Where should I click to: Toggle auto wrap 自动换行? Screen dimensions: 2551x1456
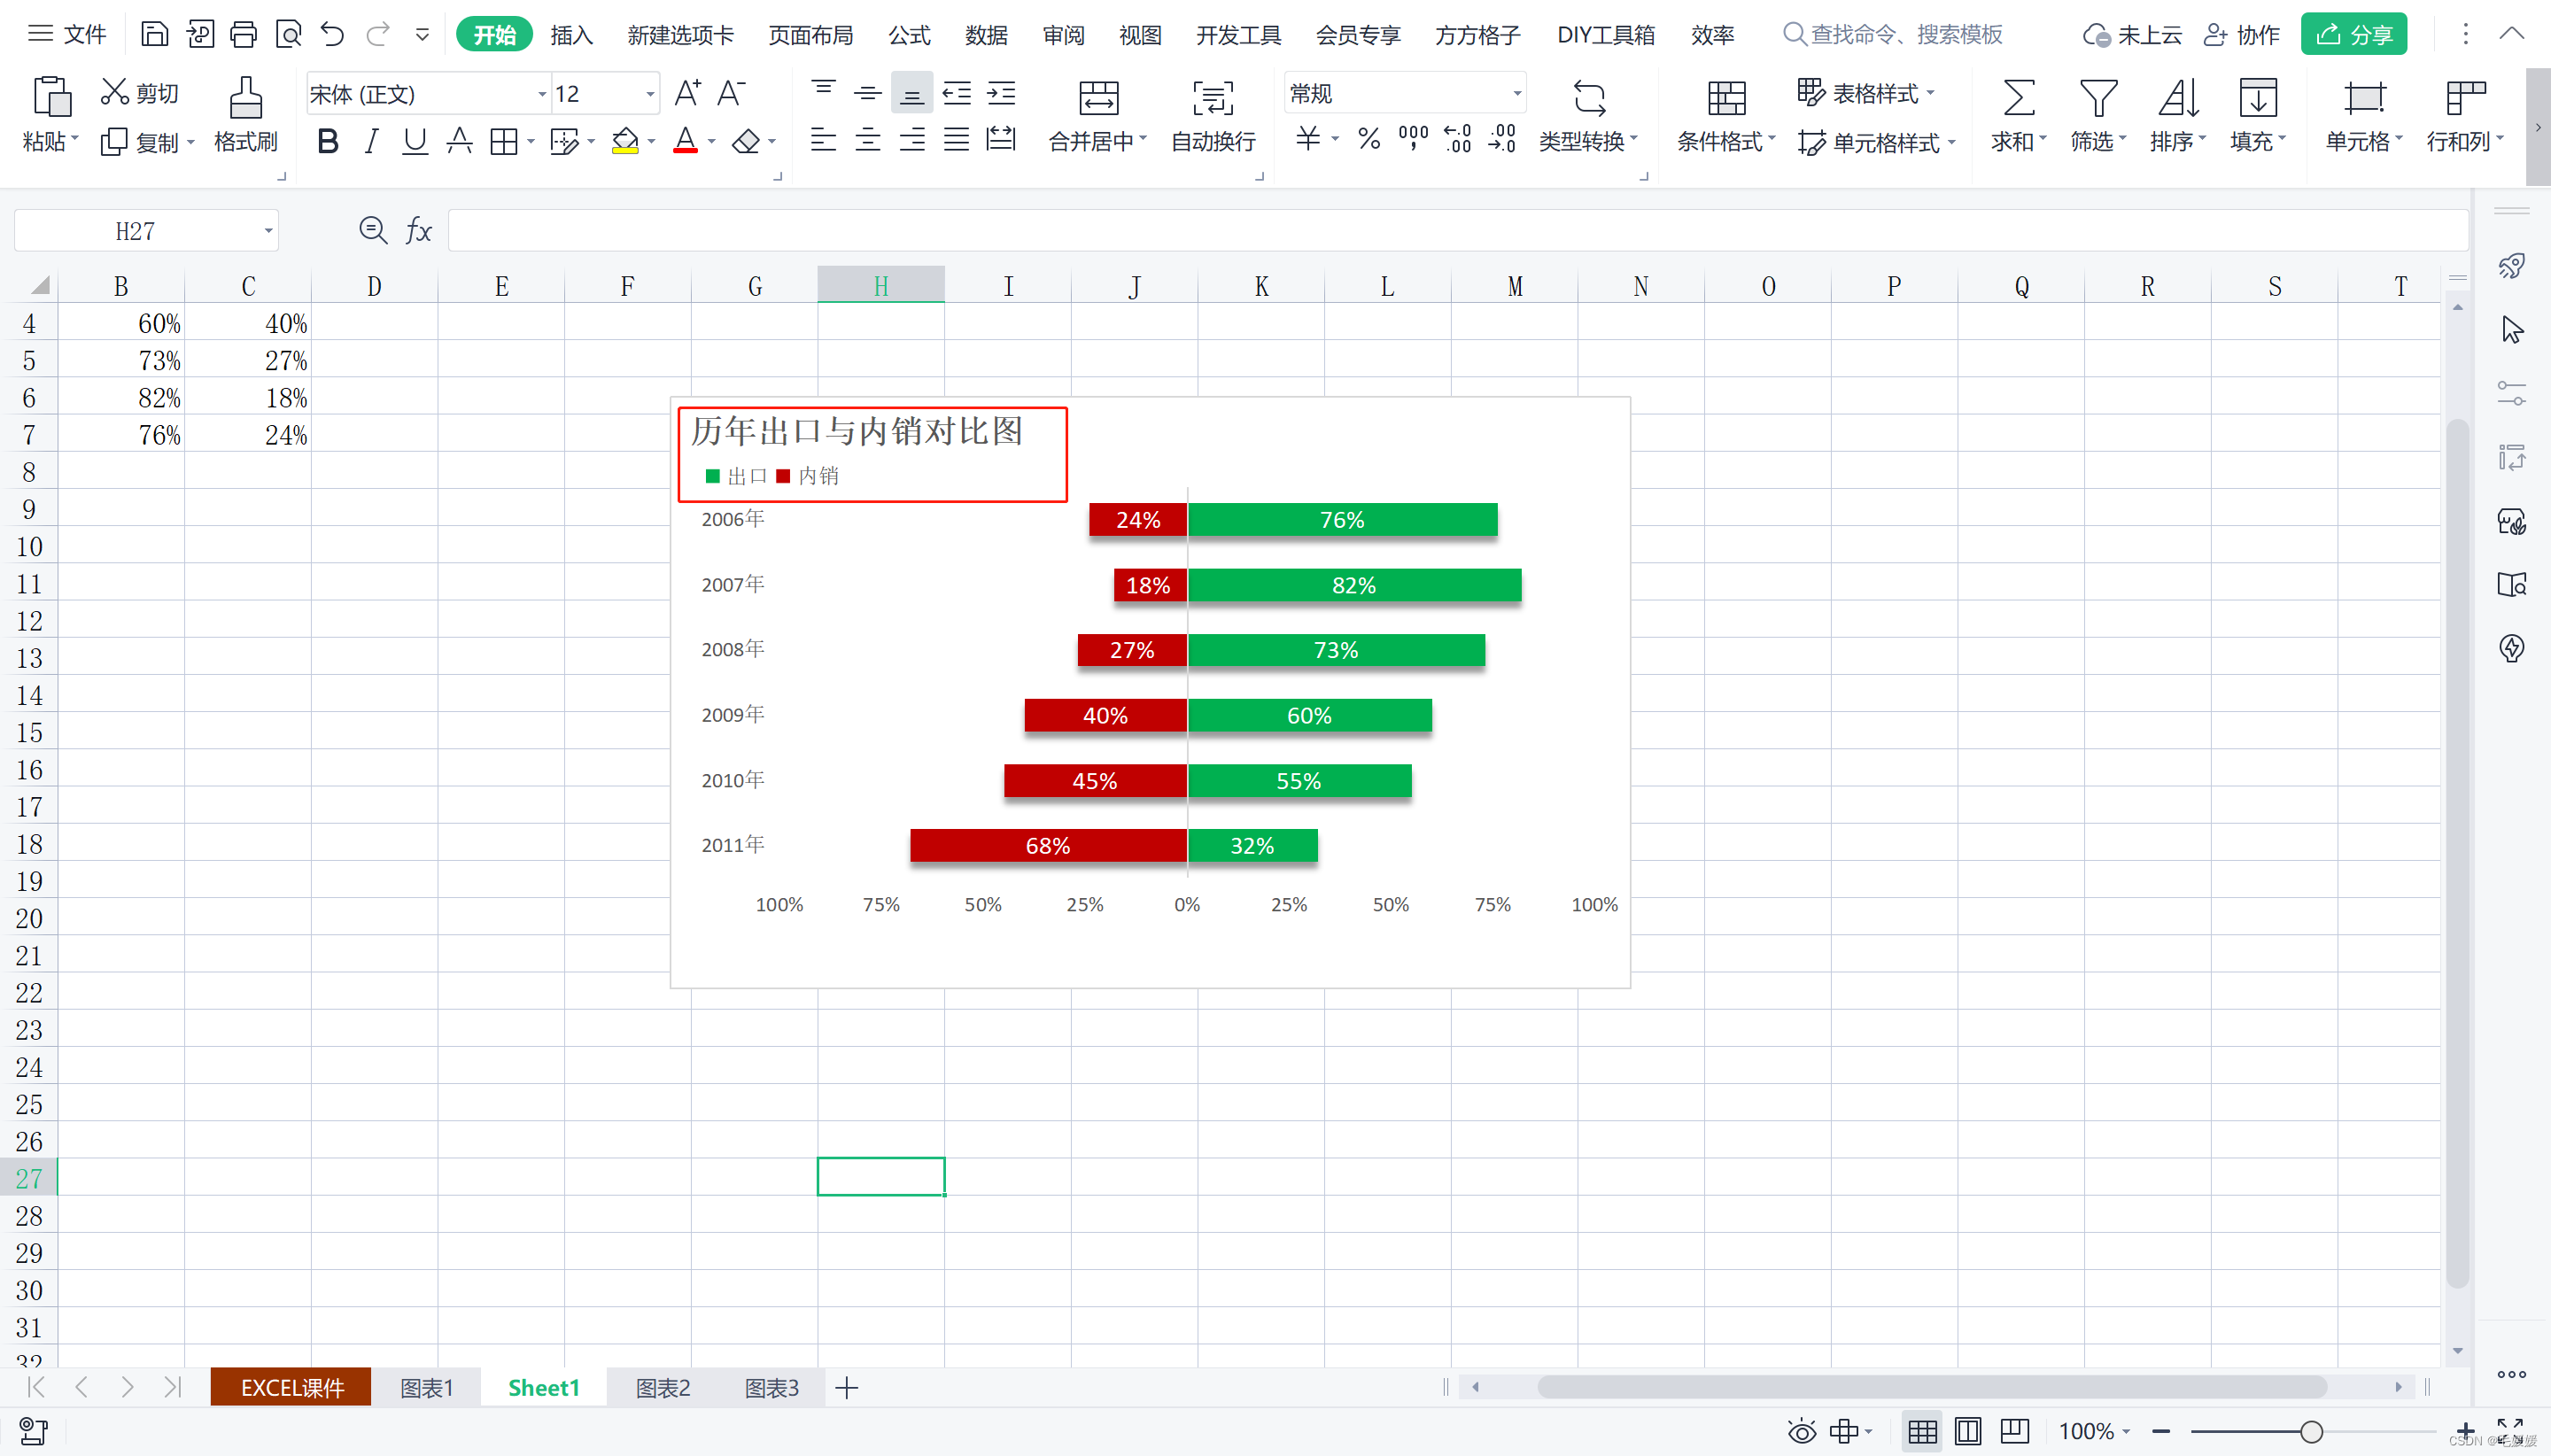pyautogui.click(x=1213, y=115)
